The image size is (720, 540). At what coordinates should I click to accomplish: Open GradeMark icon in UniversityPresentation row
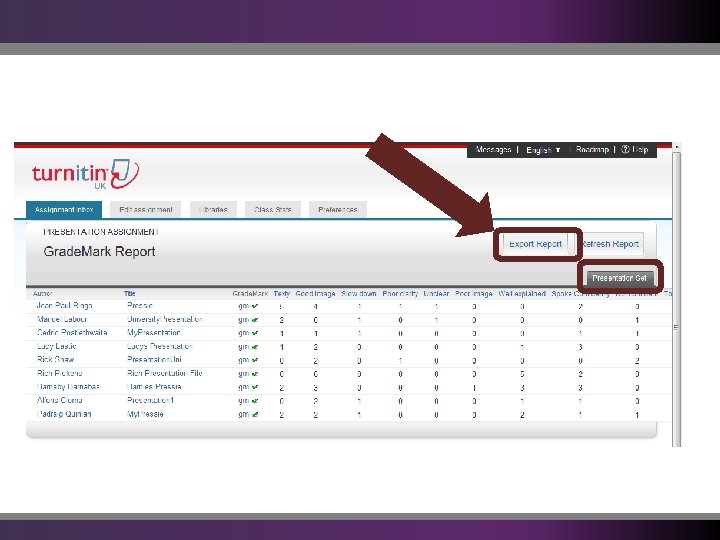coord(248,320)
